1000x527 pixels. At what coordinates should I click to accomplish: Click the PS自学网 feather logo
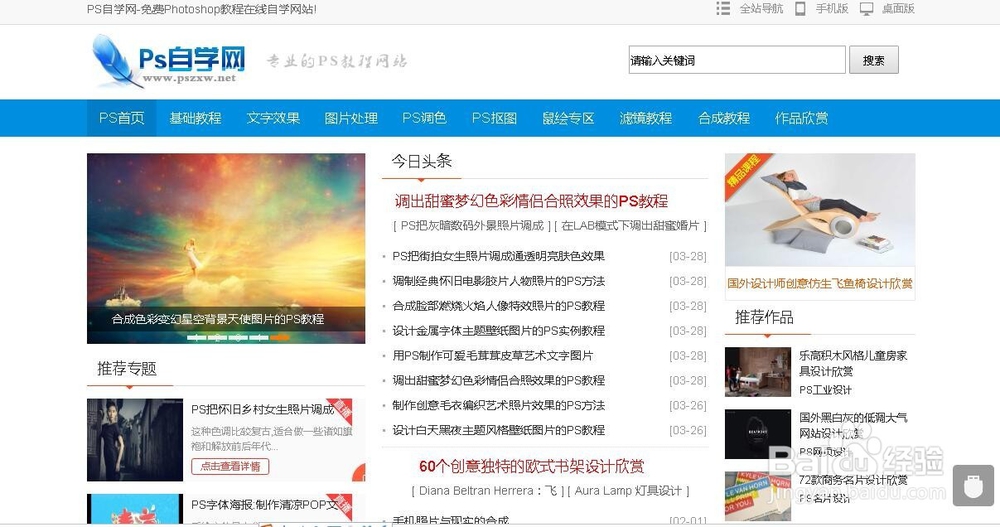[169, 61]
